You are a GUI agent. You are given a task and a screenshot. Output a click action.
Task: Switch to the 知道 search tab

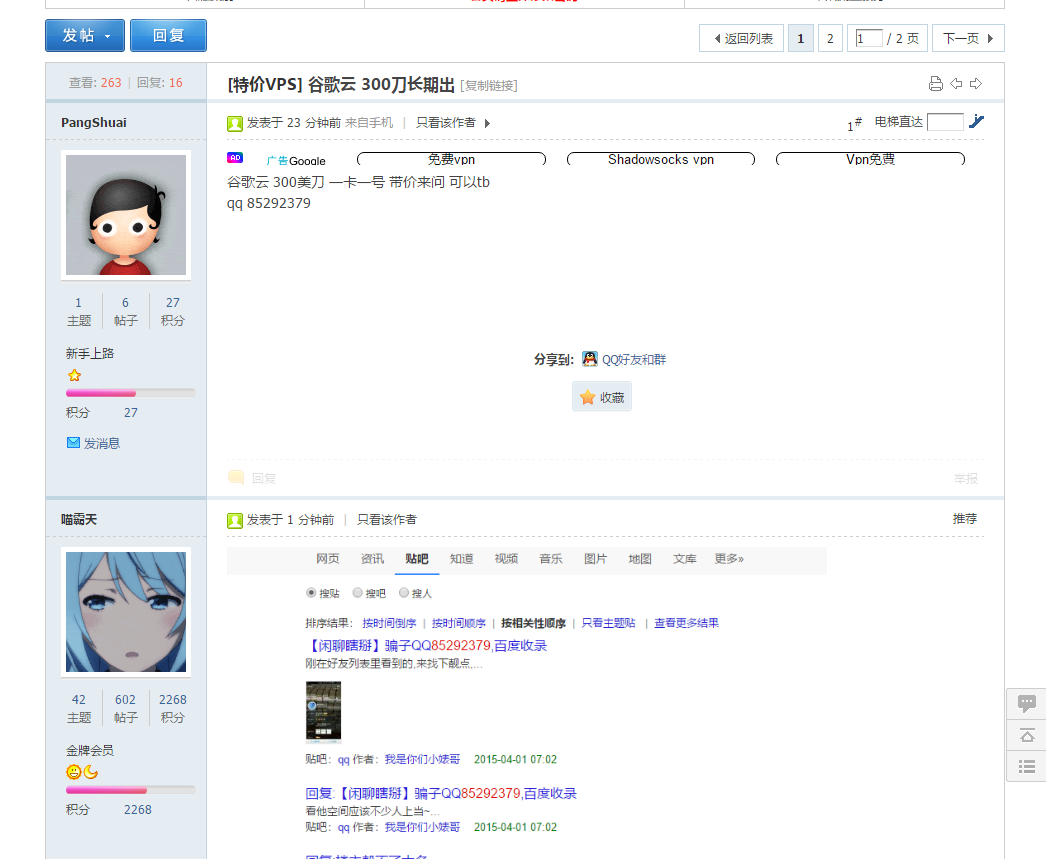(x=462, y=558)
